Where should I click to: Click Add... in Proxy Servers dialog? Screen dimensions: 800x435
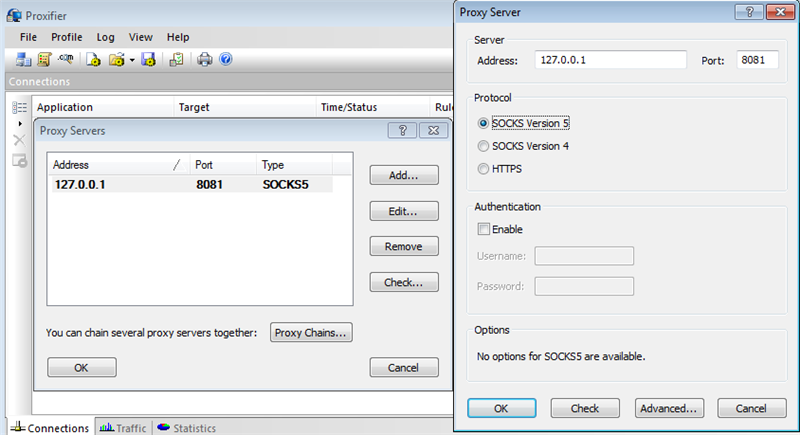coord(404,175)
